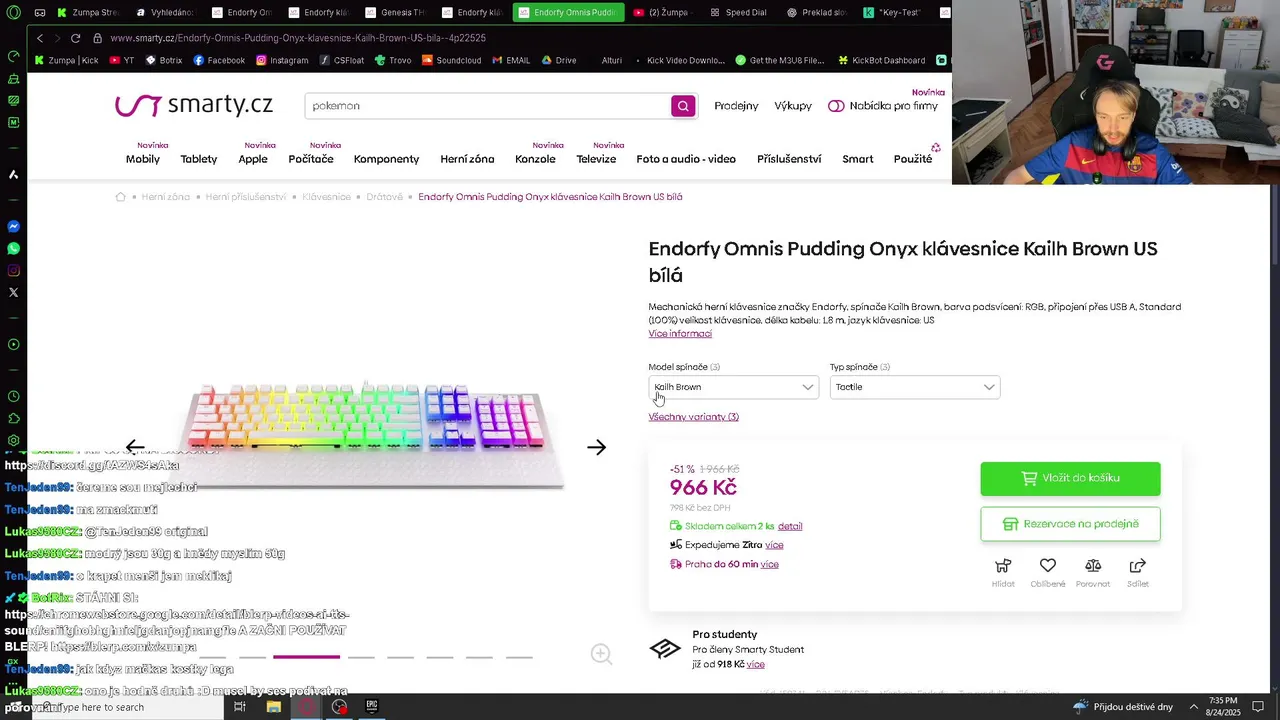Add product to Oblíbené heart icon
The image size is (1280, 720).
pyautogui.click(x=1048, y=566)
